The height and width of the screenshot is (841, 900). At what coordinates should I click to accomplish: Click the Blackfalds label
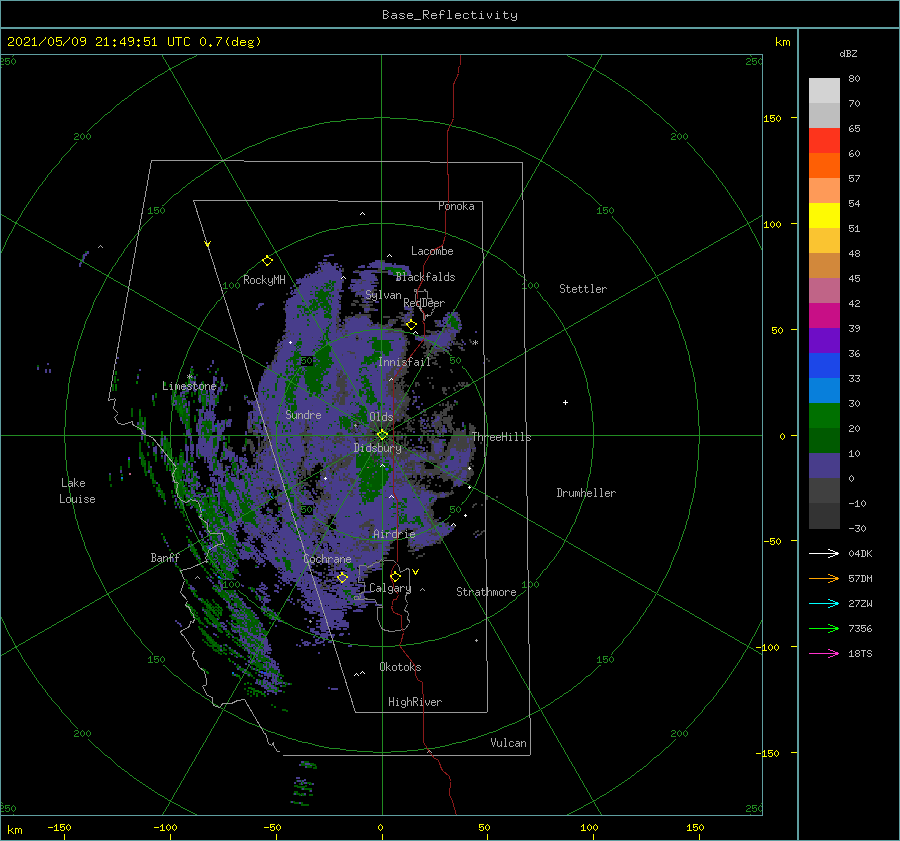425,277
